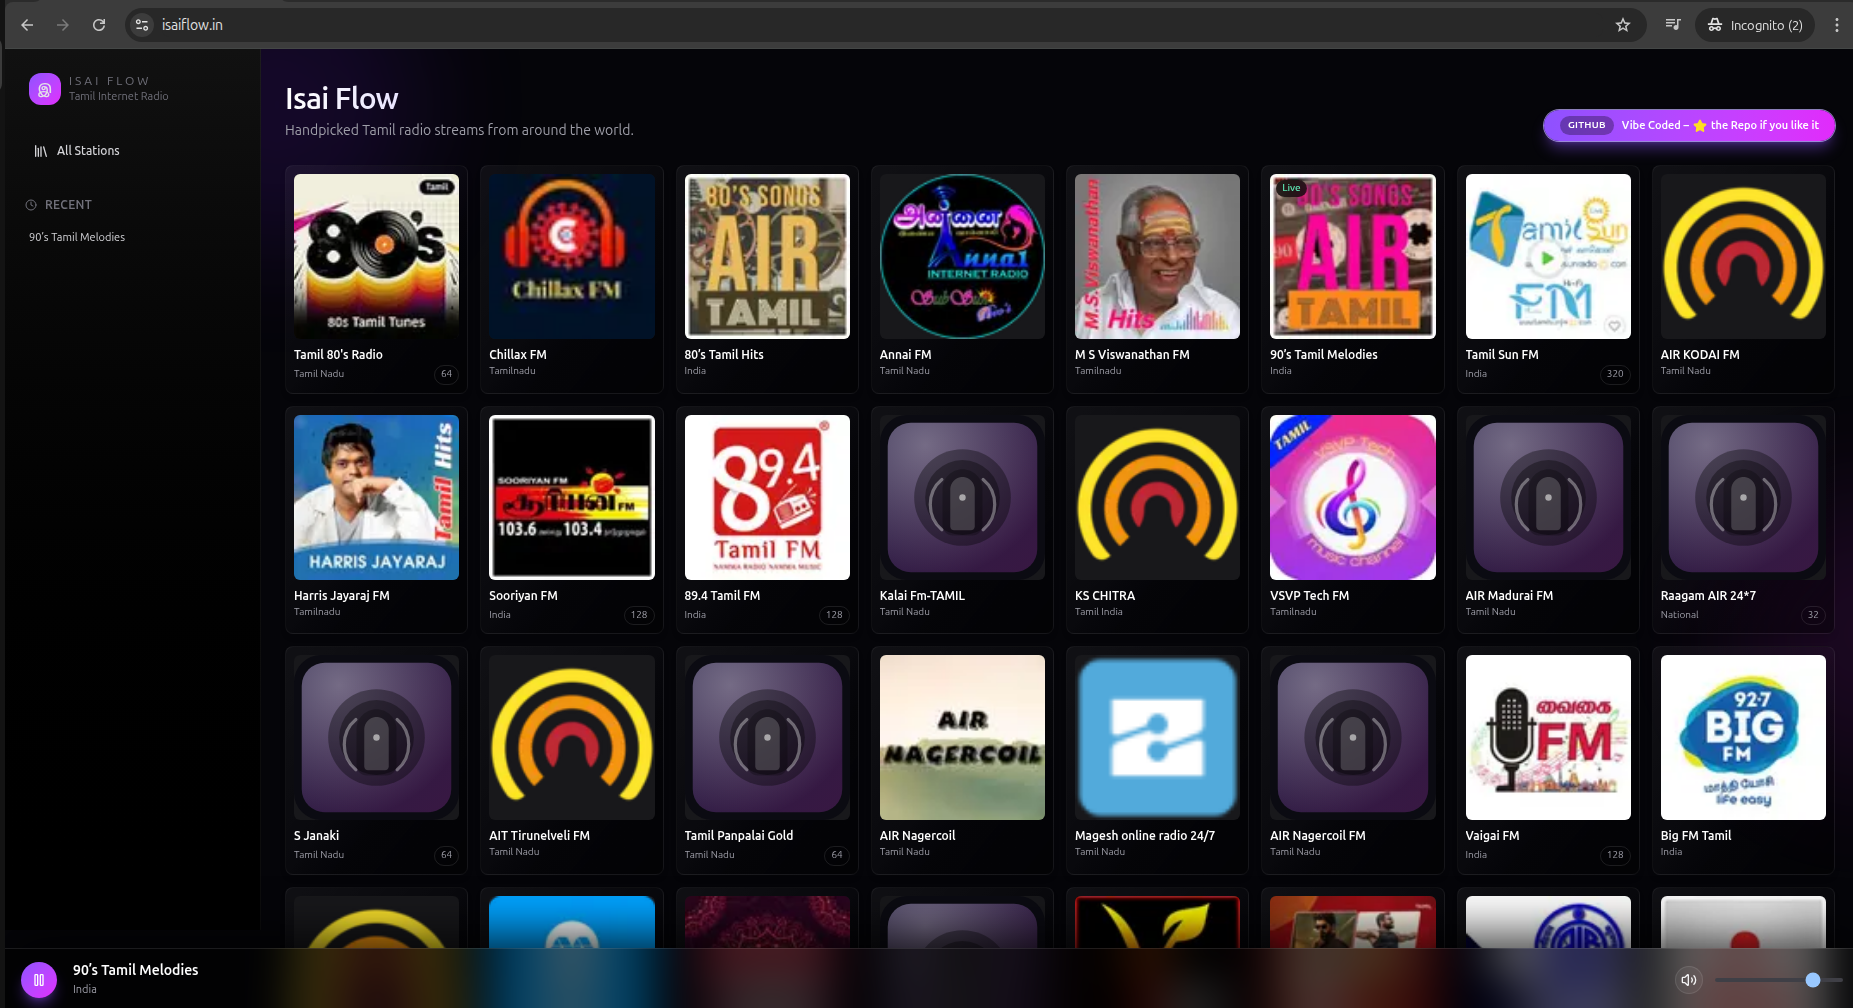The image size is (1853, 1008).
Task: Select 90's Tamil Melodies under Recent
Action: point(77,237)
